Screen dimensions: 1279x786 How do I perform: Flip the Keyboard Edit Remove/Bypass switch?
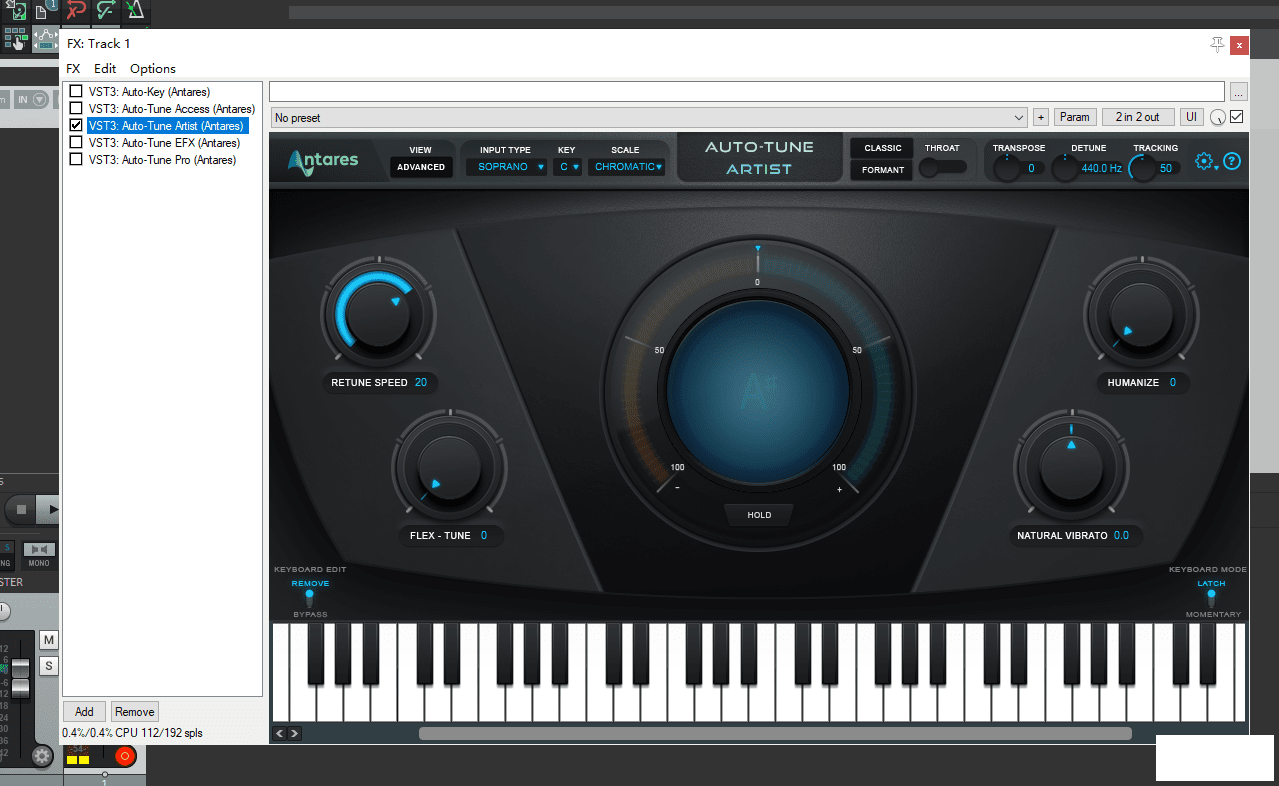tap(310, 598)
